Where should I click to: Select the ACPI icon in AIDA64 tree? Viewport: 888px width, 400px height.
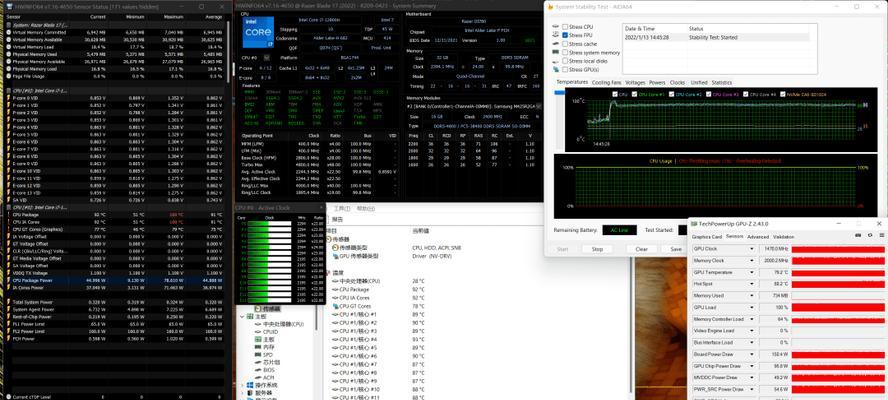[x=258, y=377]
